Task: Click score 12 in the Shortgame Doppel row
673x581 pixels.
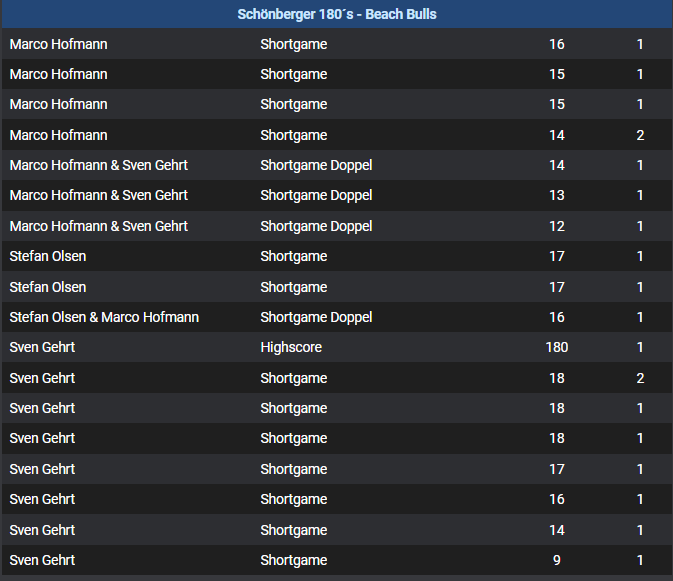Action: 557,226
